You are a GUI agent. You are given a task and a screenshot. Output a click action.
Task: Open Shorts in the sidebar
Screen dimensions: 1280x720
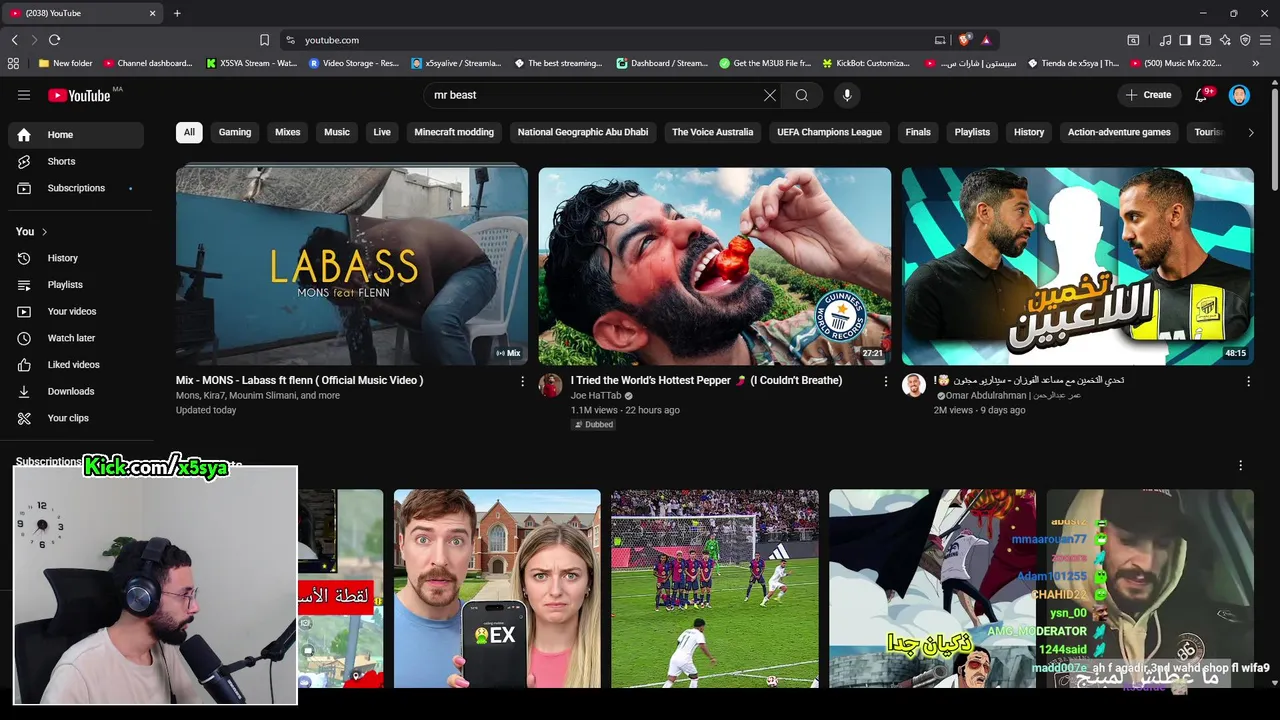76,161
